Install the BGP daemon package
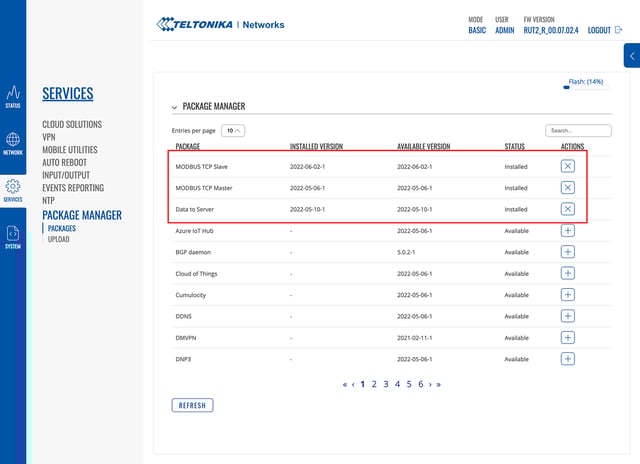 [x=567, y=252]
